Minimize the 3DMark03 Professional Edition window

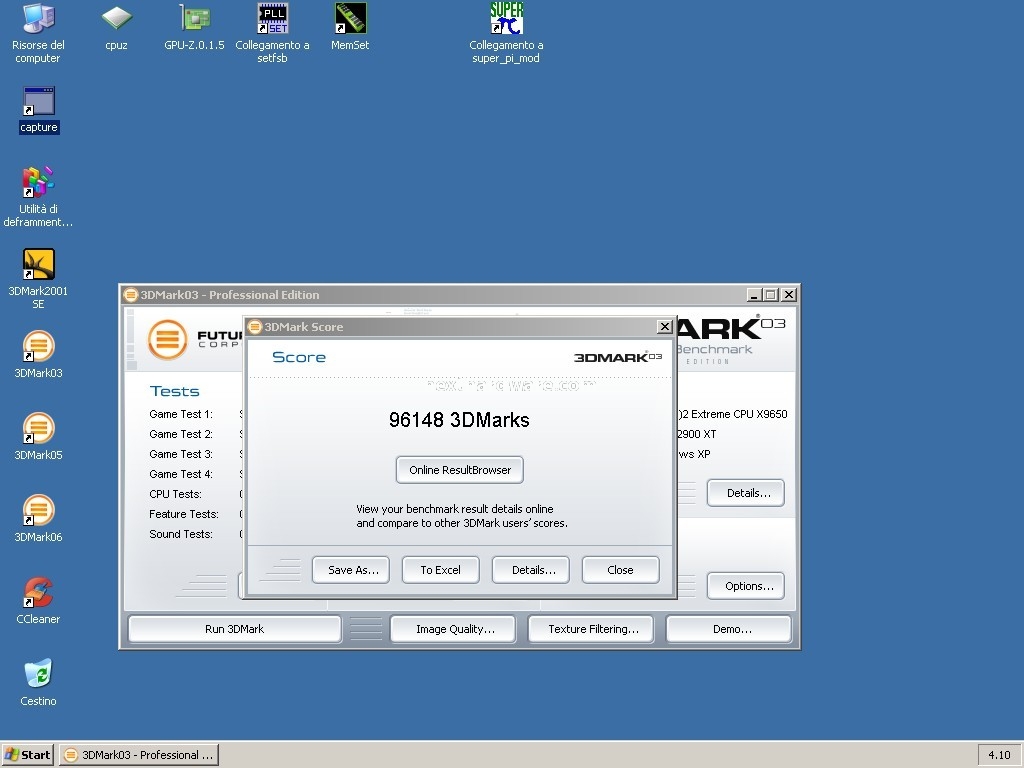tap(754, 295)
